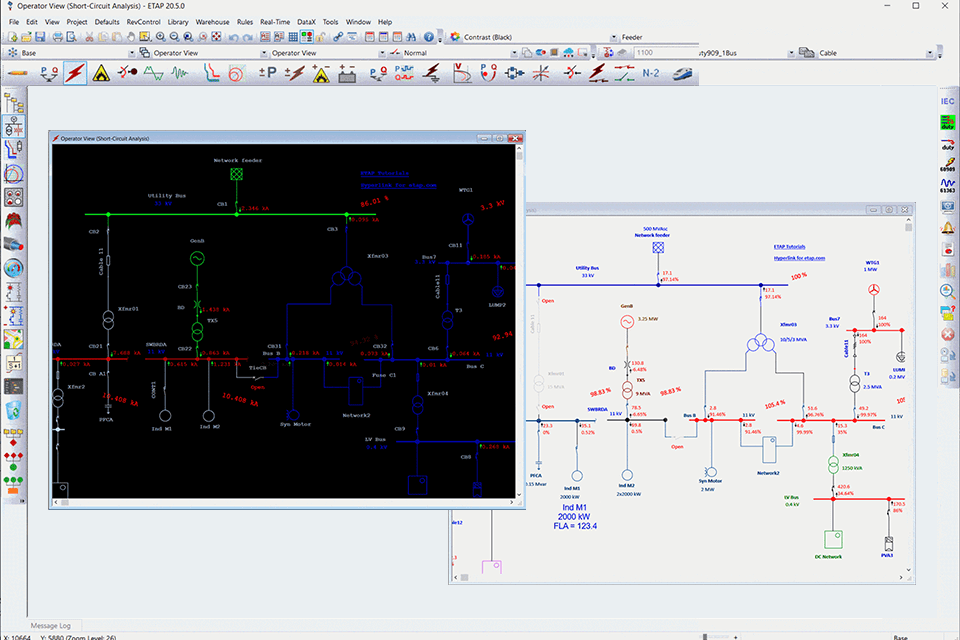Image resolution: width=960 pixels, height=640 pixels.
Task: Expand the Cable library dropdown
Action: pyautogui.click(x=929, y=53)
